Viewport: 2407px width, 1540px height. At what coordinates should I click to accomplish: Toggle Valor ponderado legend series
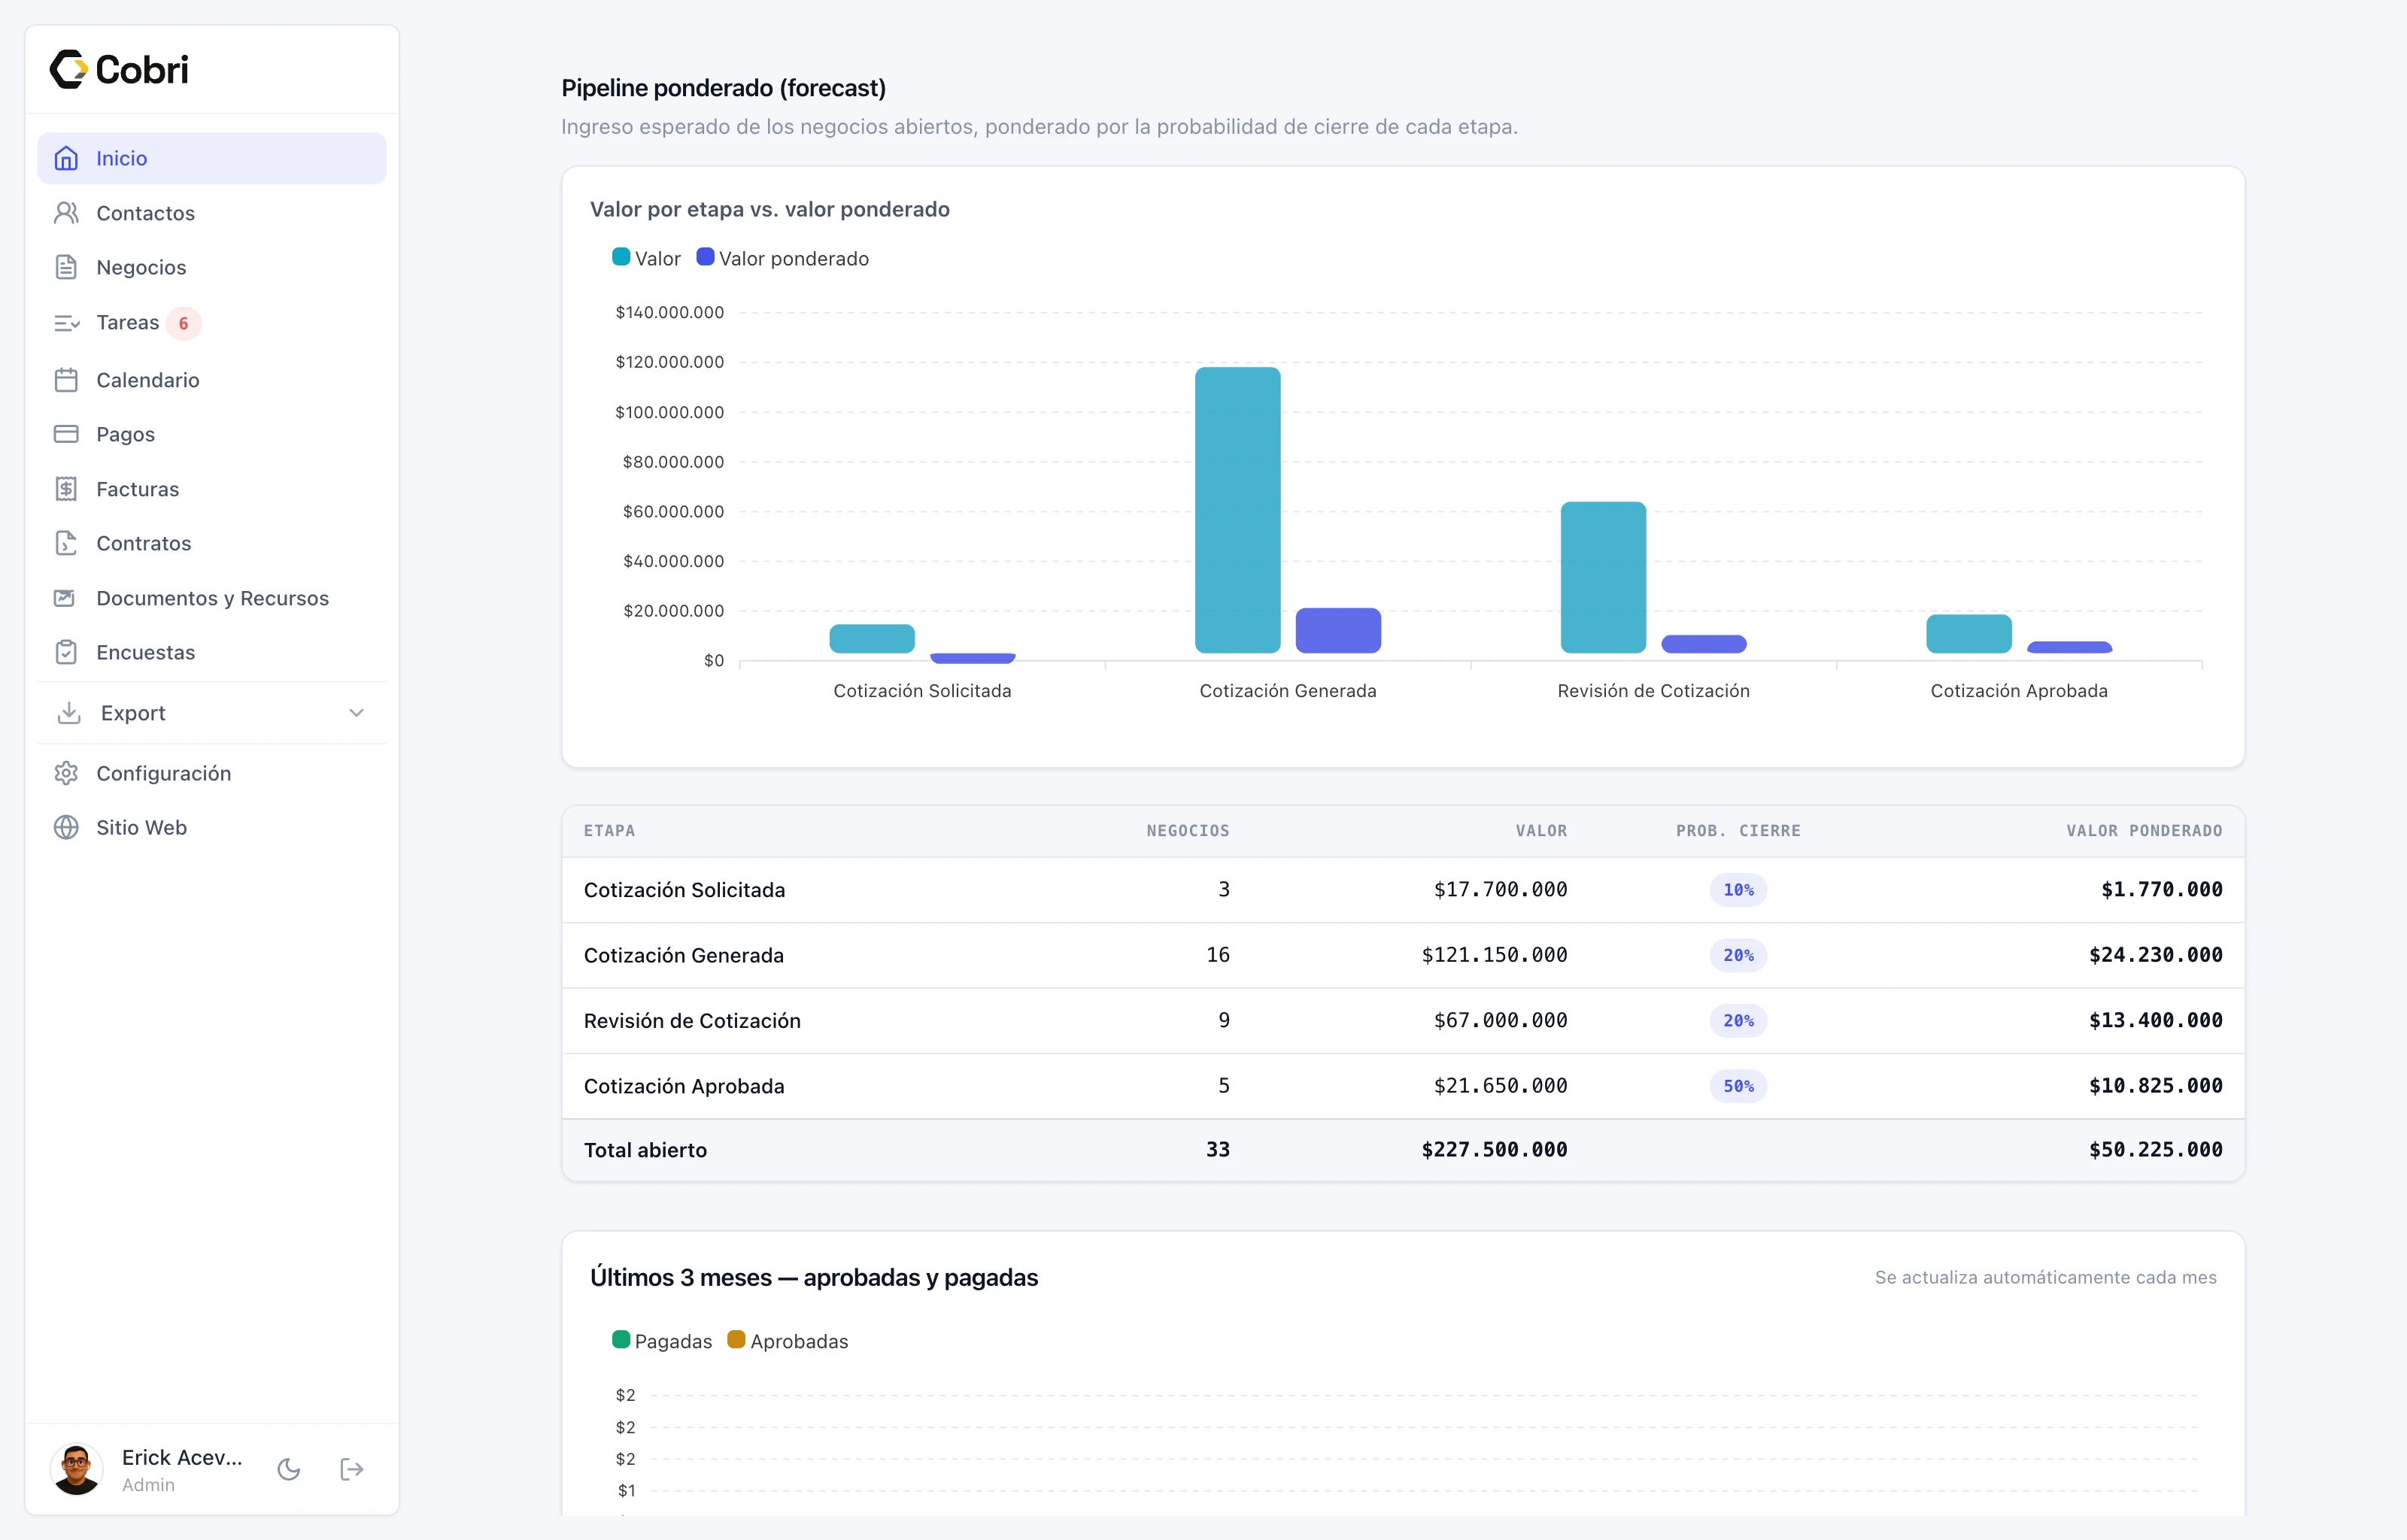pos(783,258)
